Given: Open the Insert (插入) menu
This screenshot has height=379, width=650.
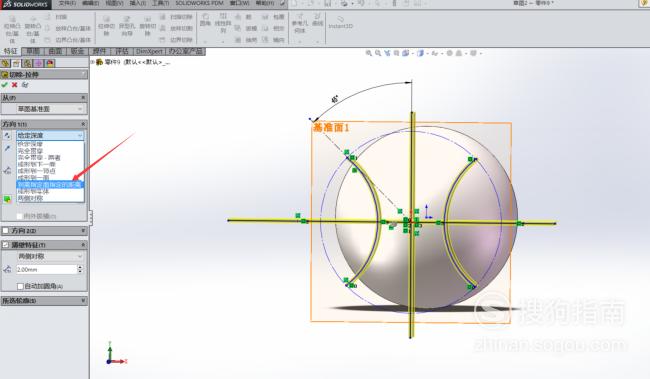Looking at the screenshot, I should point(138,3).
